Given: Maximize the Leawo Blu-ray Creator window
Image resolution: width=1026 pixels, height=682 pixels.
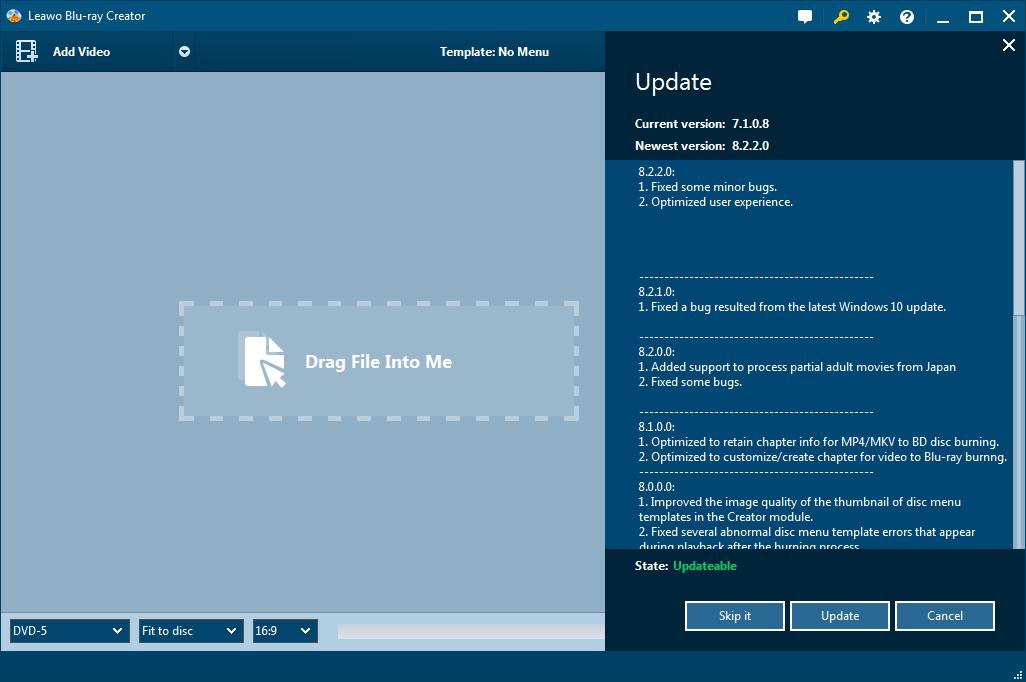Looking at the screenshot, I should coord(976,17).
